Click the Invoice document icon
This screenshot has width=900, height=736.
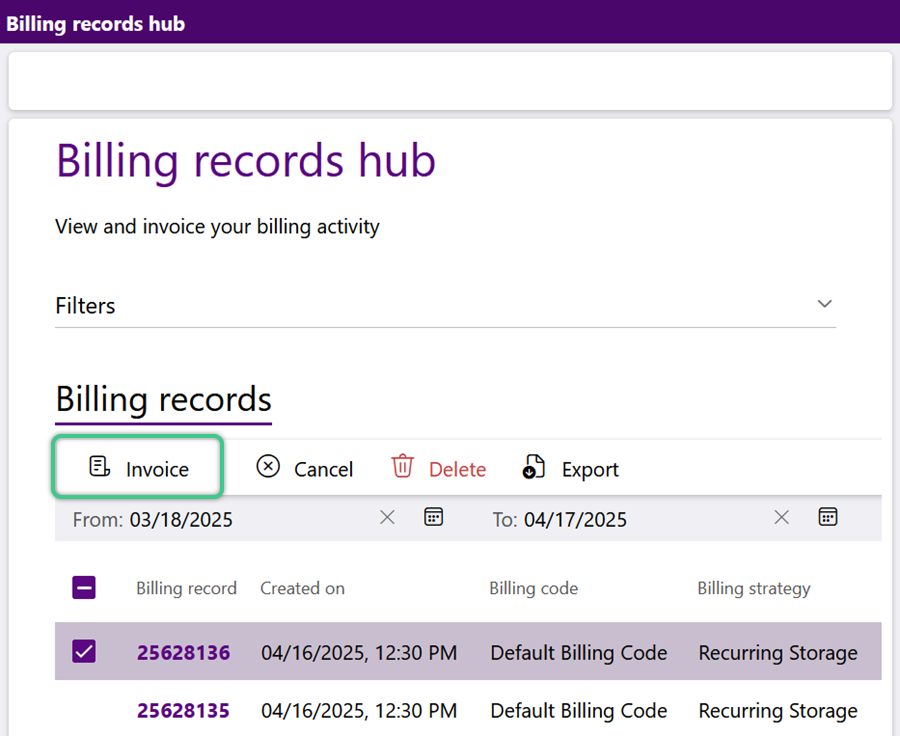click(99, 466)
